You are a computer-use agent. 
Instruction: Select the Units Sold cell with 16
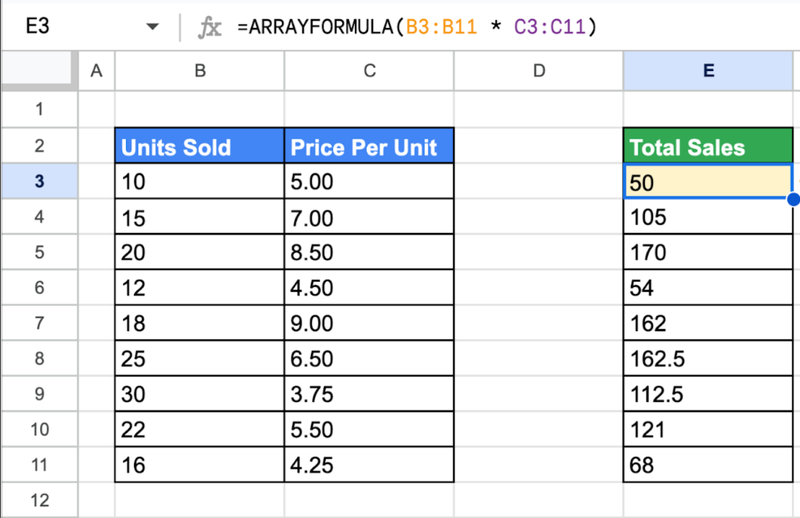tap(199, 465)
